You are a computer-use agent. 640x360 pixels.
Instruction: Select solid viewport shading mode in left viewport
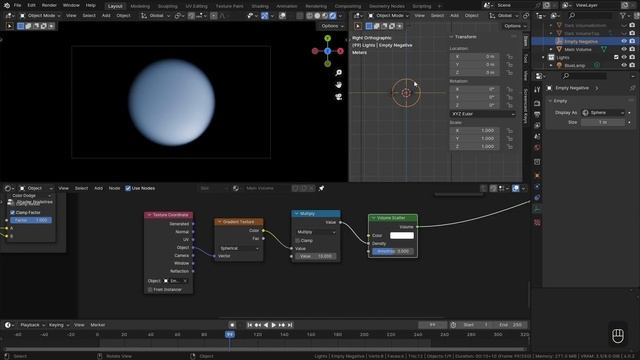[317, 16]
